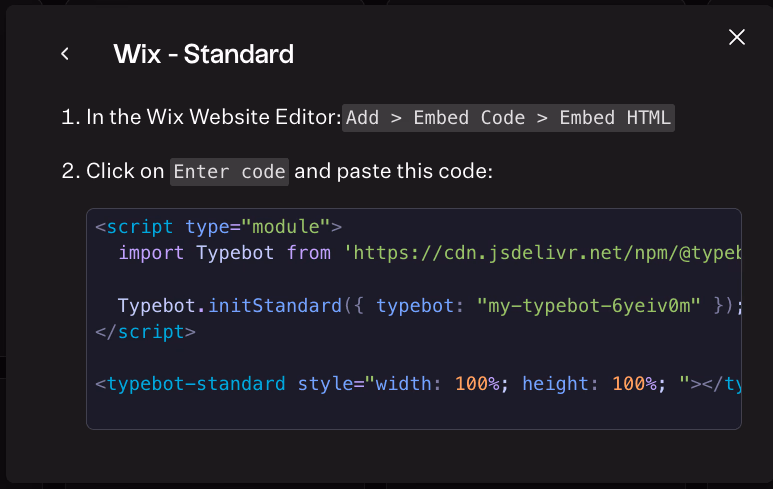773x489 pixels.
Task: Click the "Wix - Standard" heading
Action: (203, 54)
